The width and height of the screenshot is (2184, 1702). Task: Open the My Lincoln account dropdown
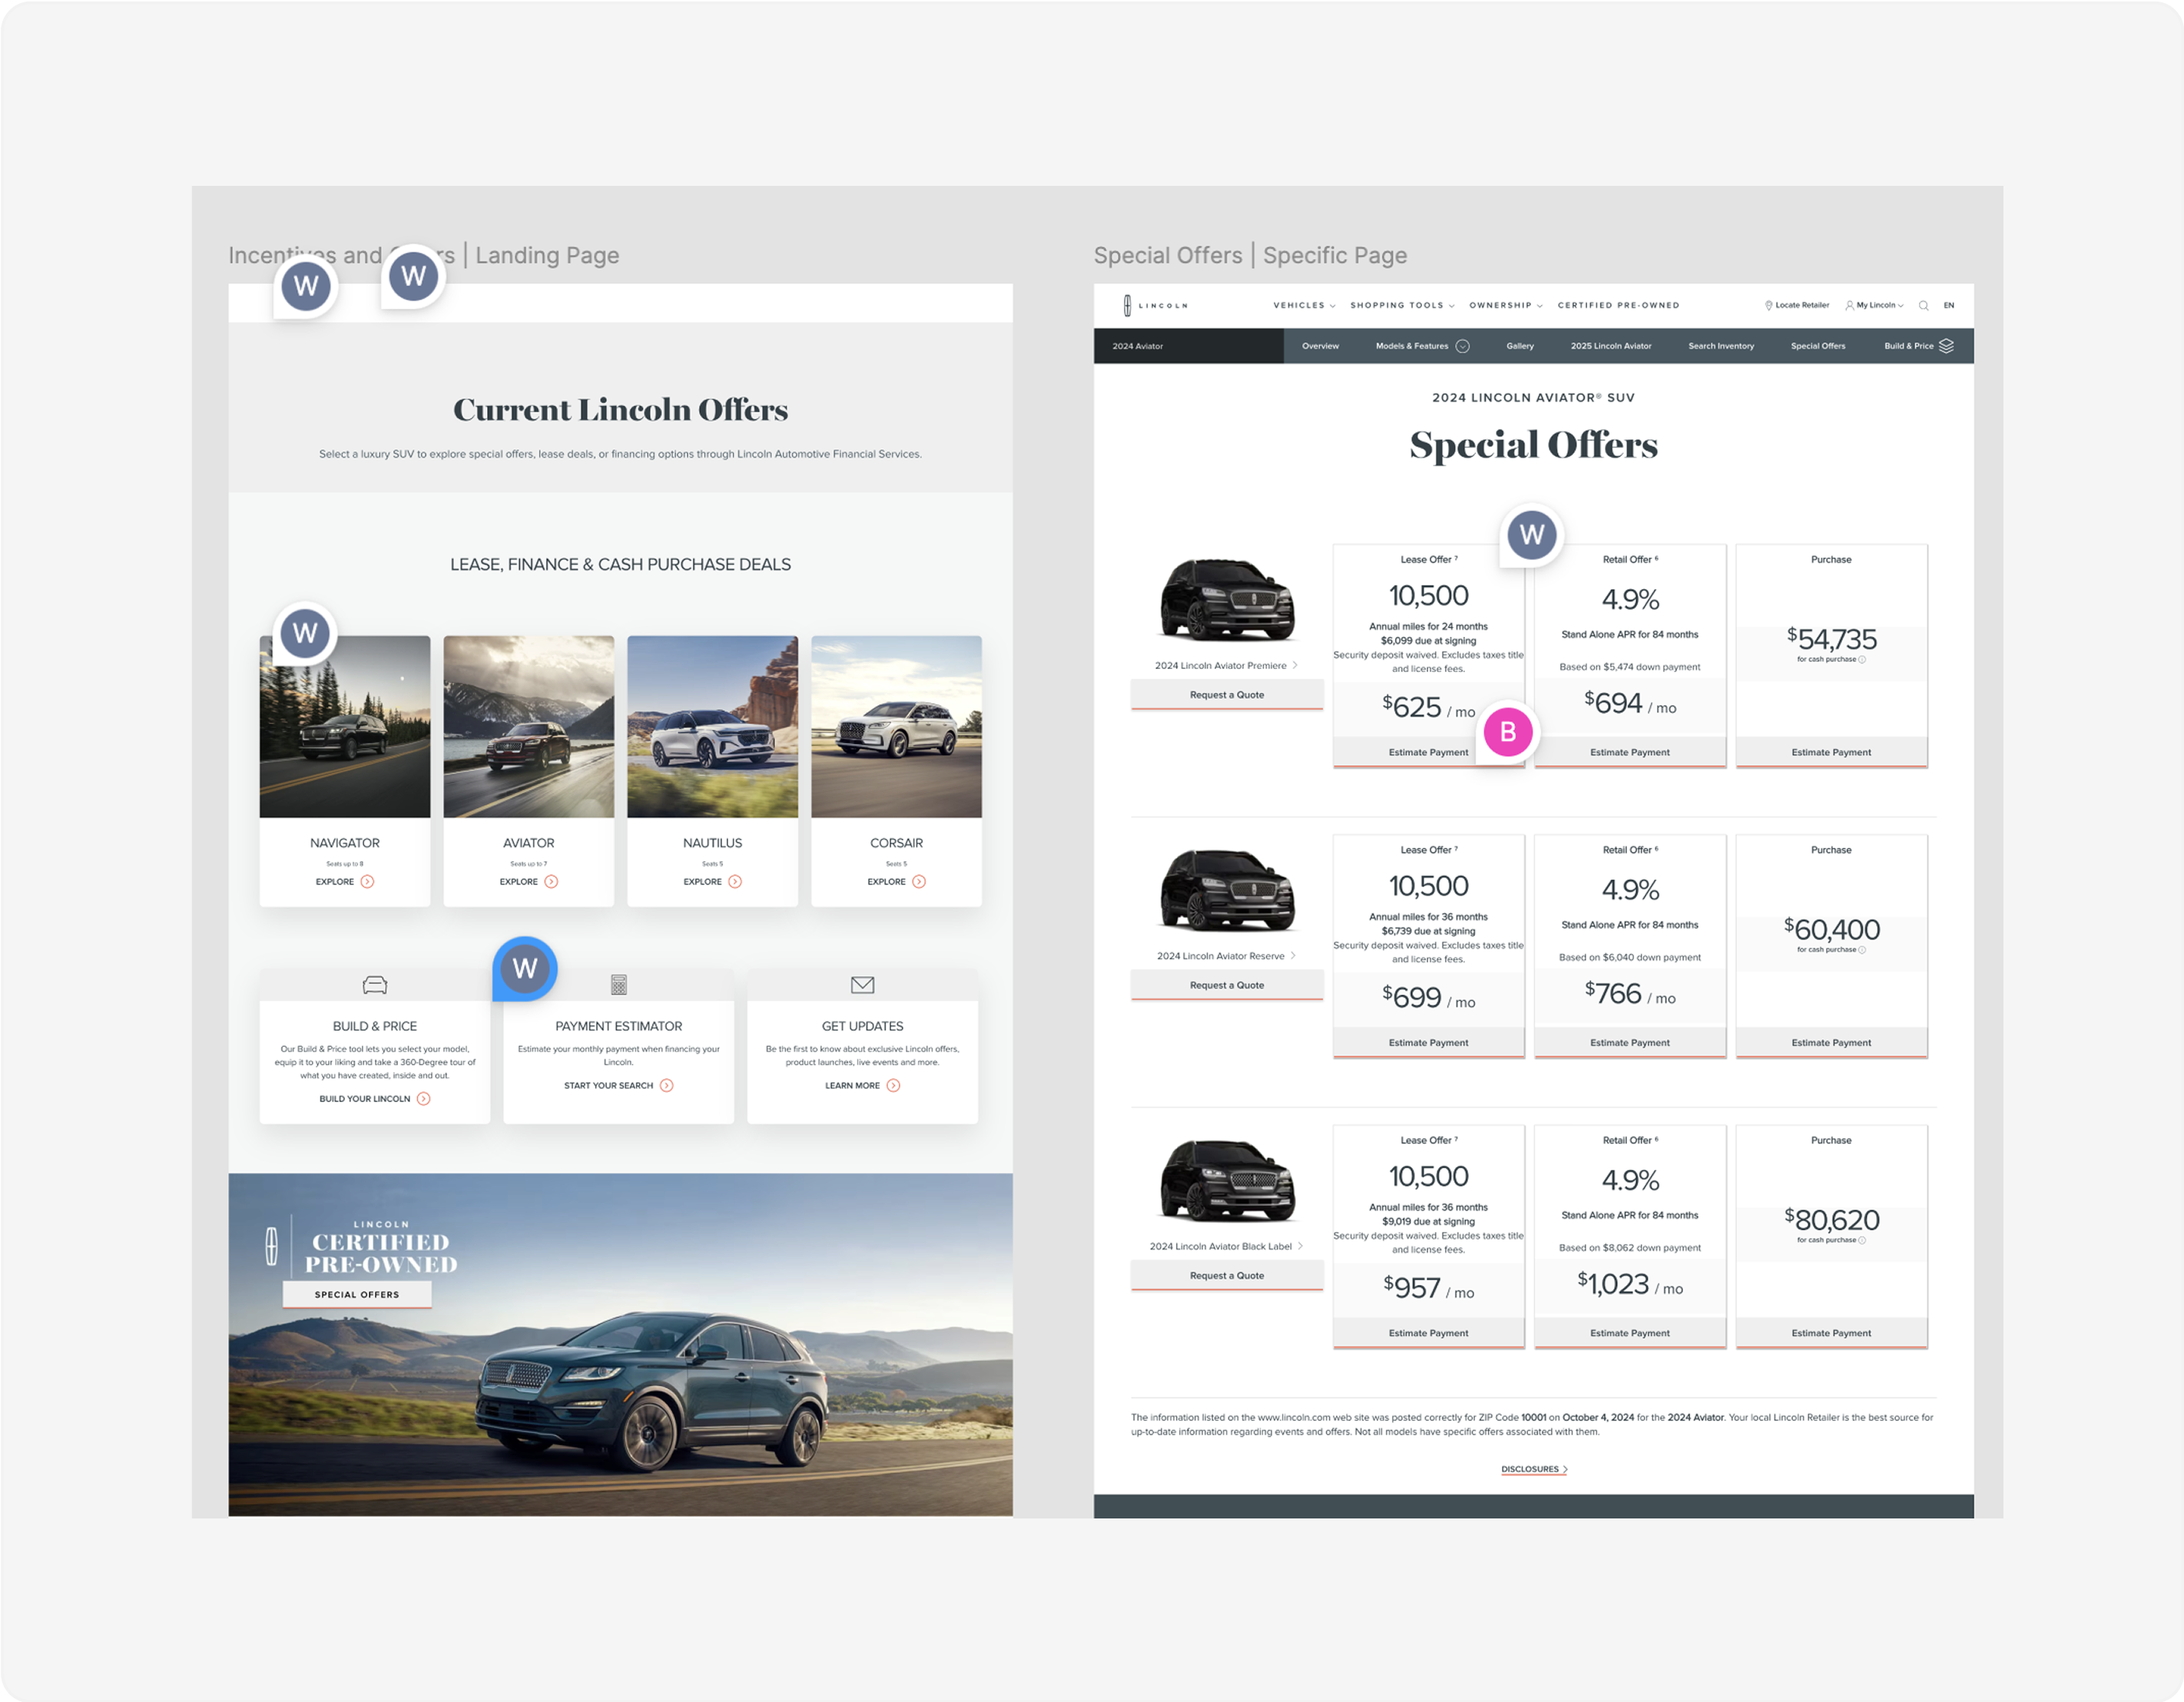[x=1875, y=306]
